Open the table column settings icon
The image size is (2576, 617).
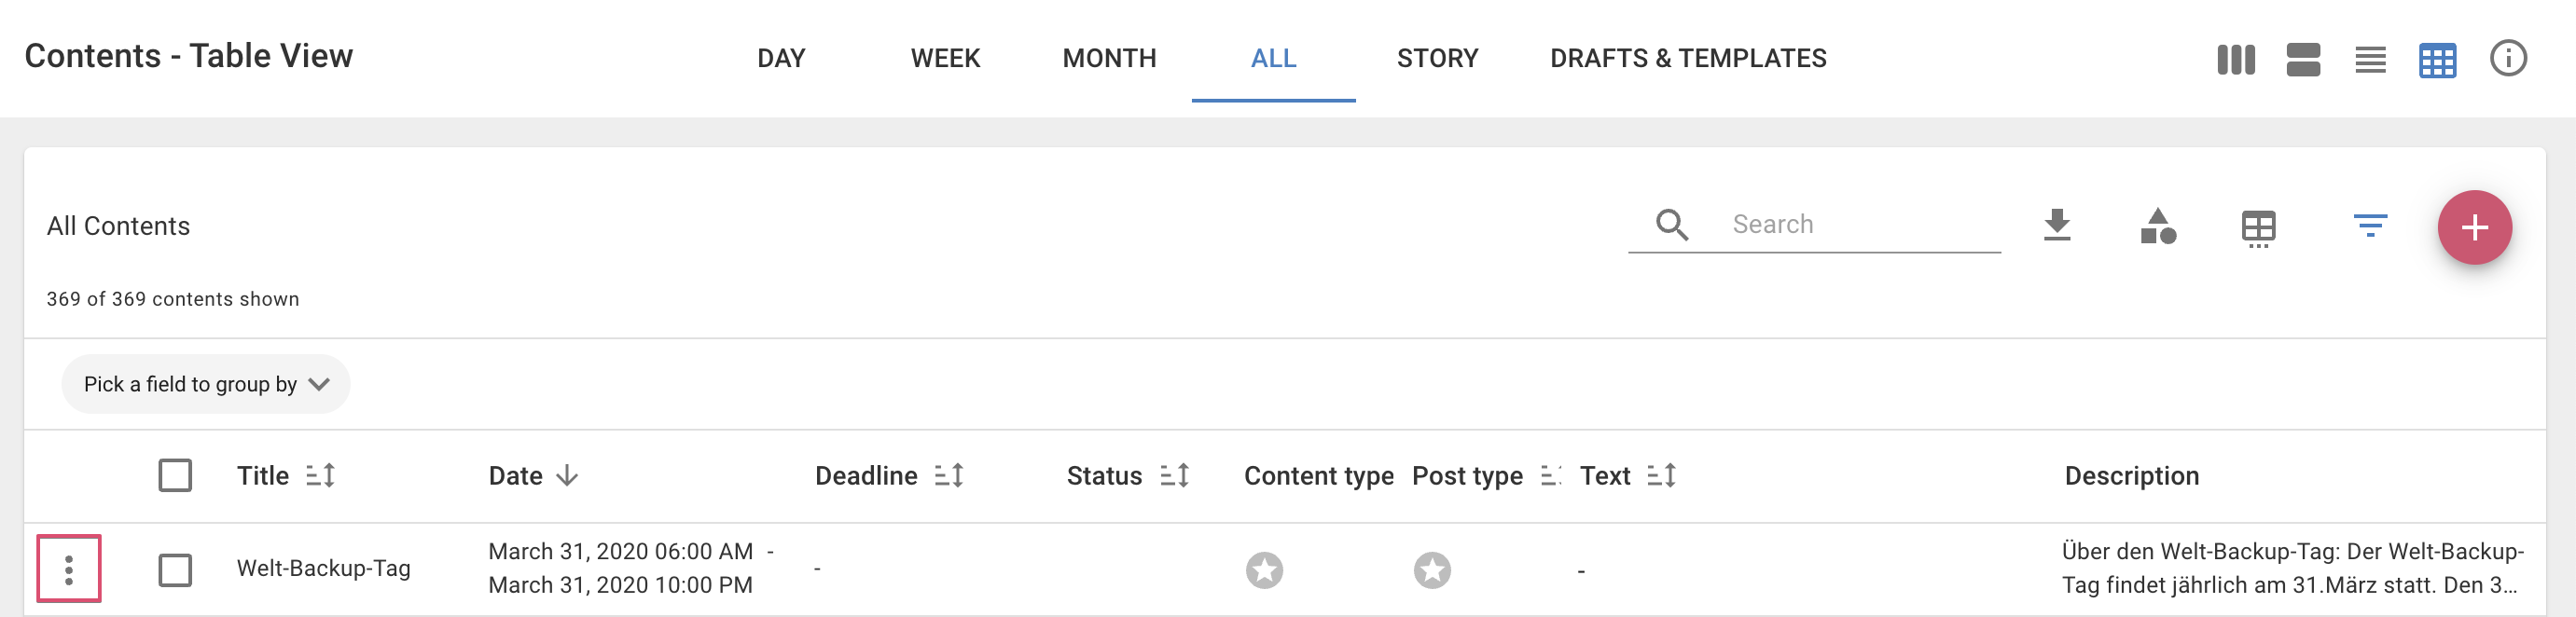[x=2257, y=229]
